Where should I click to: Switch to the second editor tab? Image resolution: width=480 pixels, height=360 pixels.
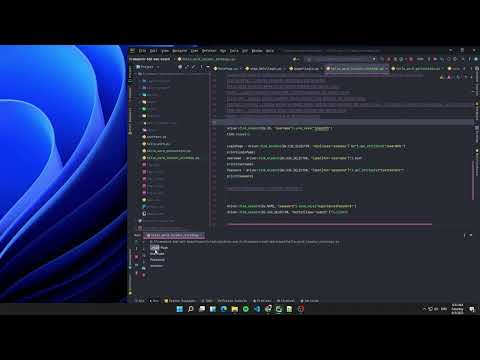tap(266, 69)
